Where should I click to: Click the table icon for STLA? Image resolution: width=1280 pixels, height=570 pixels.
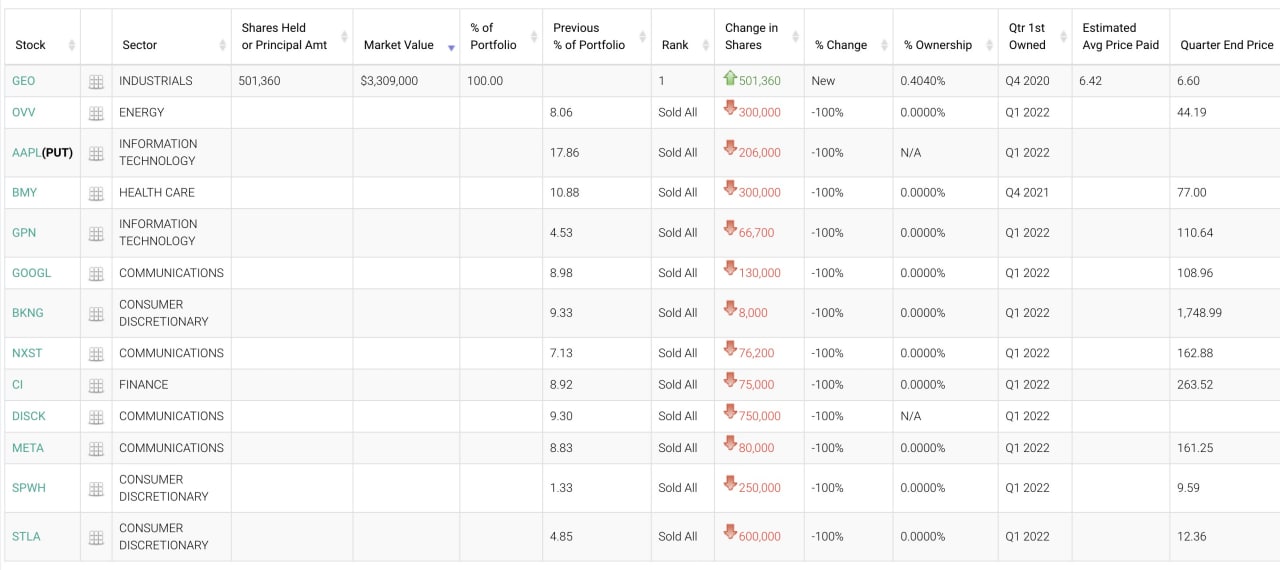(x=96, y=538)
